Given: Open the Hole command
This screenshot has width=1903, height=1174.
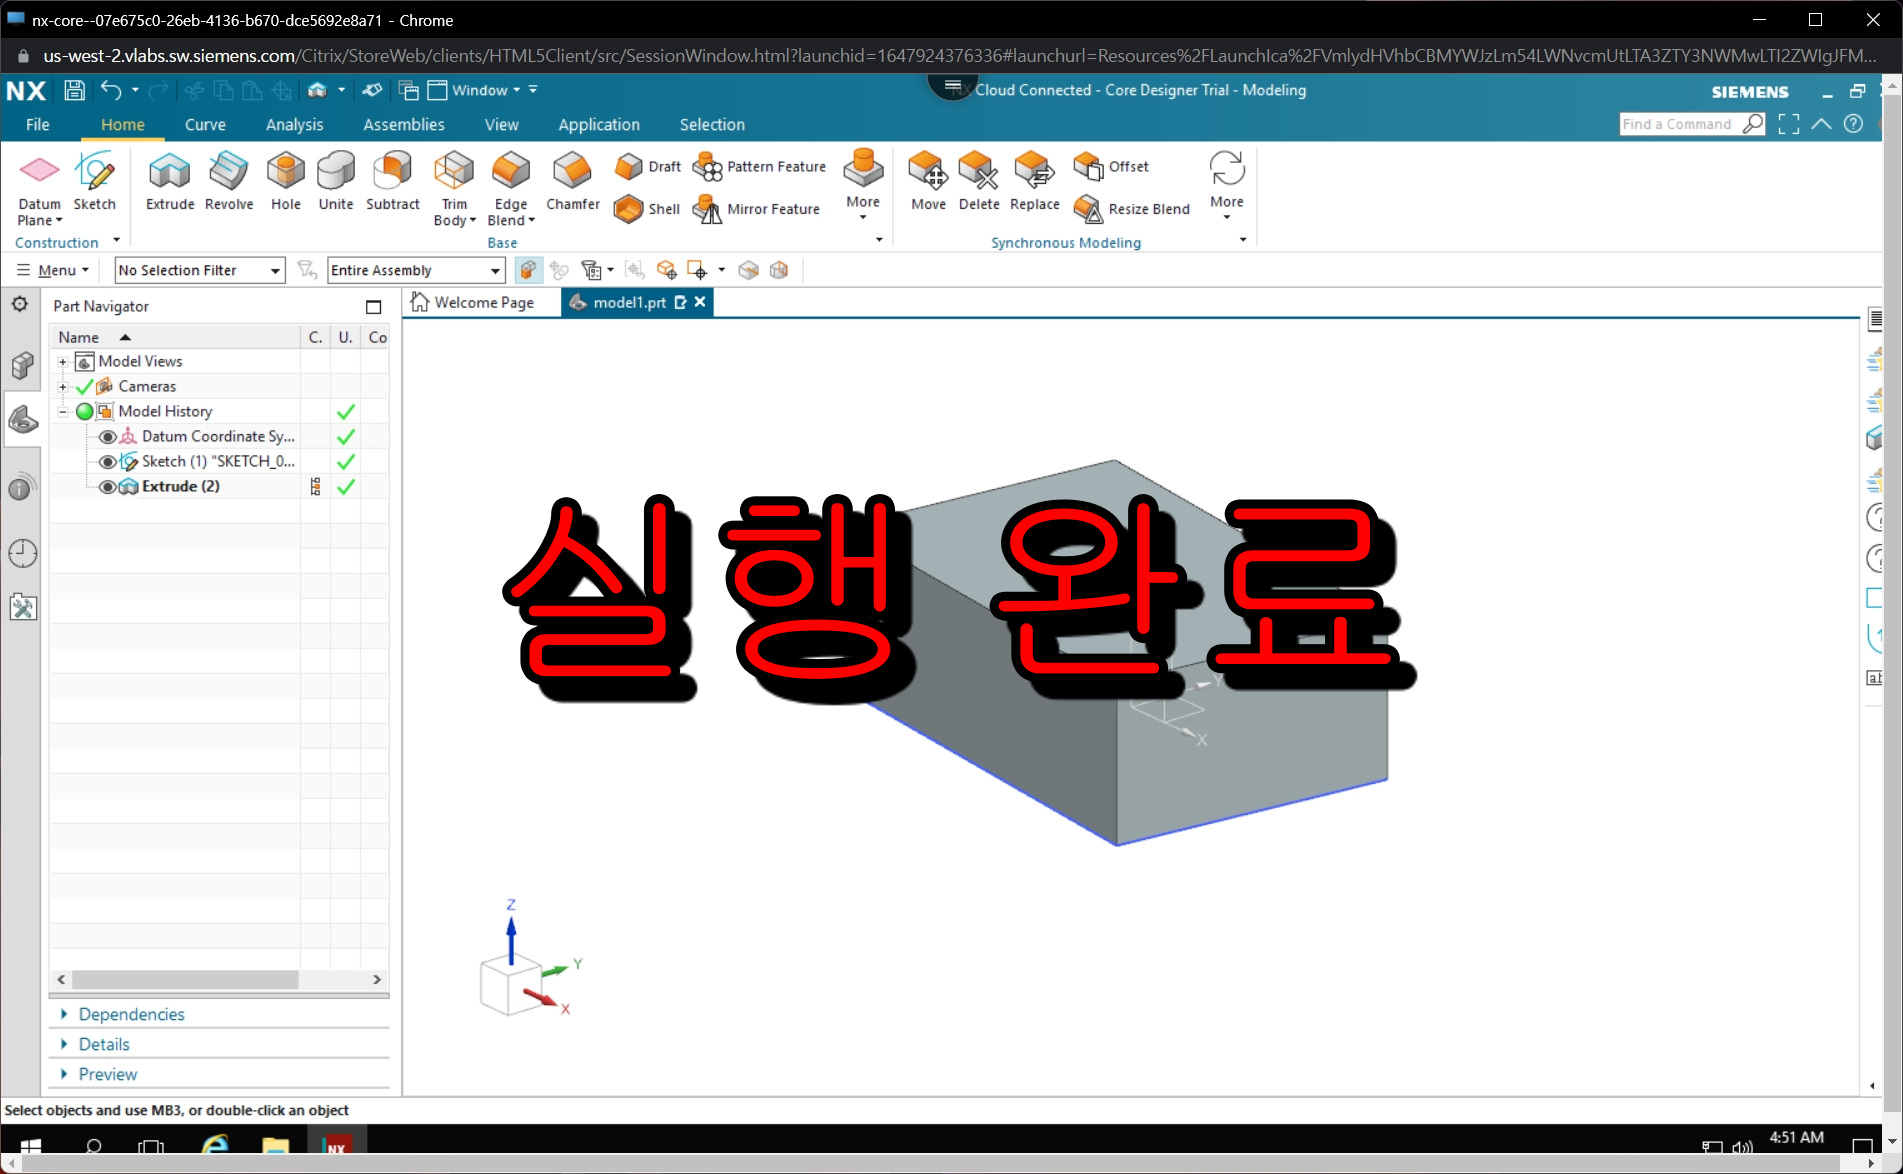Looking at the screenshot, I should click(285, 182).
